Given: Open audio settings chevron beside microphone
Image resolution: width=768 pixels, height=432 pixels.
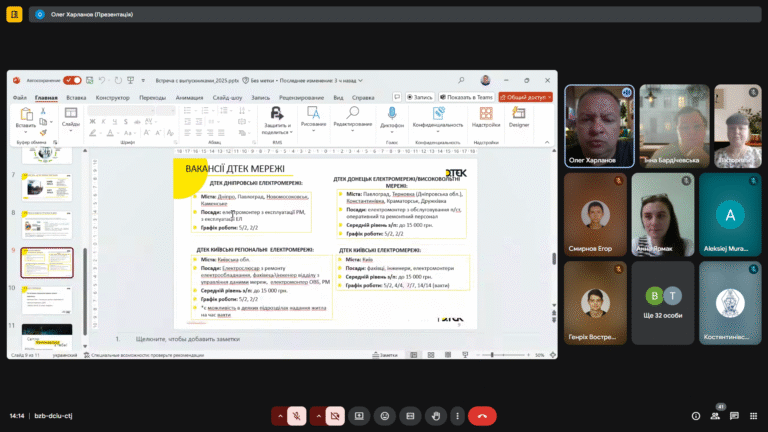Looking at the screenshot, I should [x=280, y=416].
